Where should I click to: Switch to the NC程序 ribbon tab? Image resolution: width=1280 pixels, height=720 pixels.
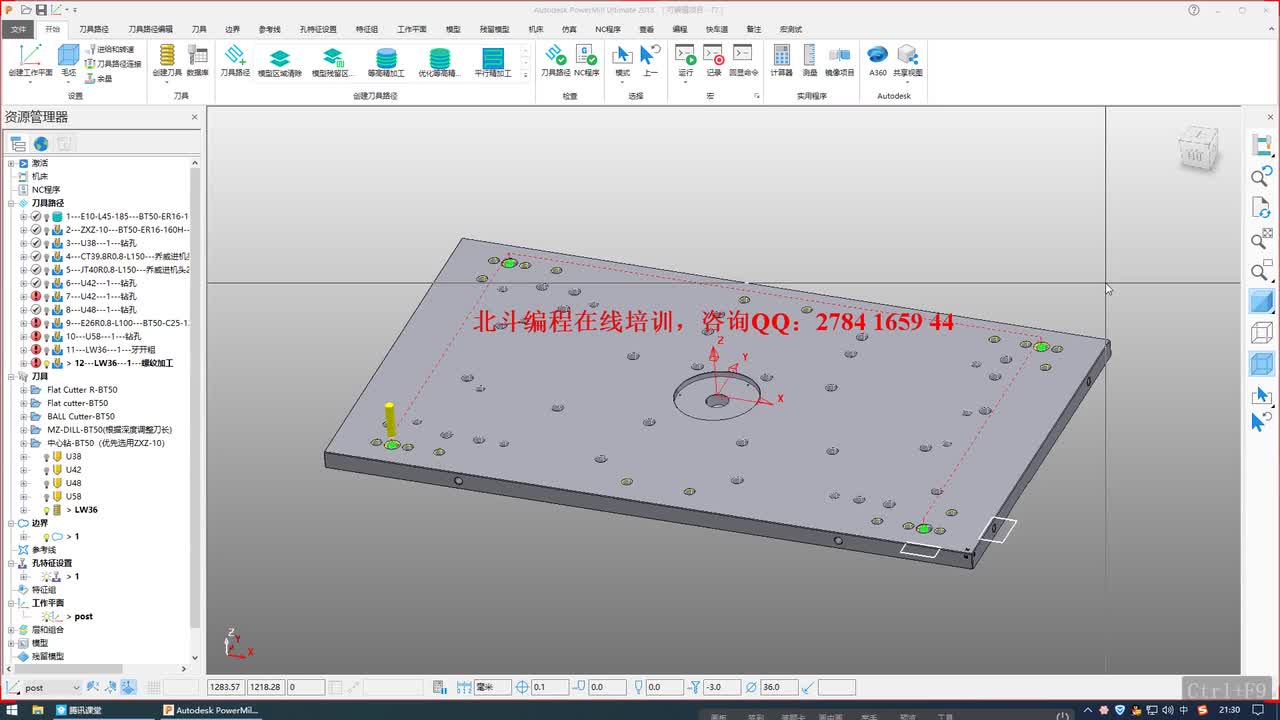pyautogui.click(x=608, y=30)
